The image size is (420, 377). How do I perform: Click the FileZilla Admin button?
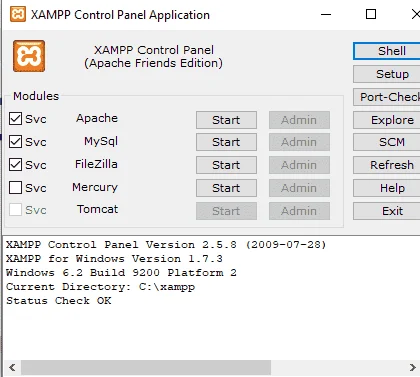click(x=299, y=165)
